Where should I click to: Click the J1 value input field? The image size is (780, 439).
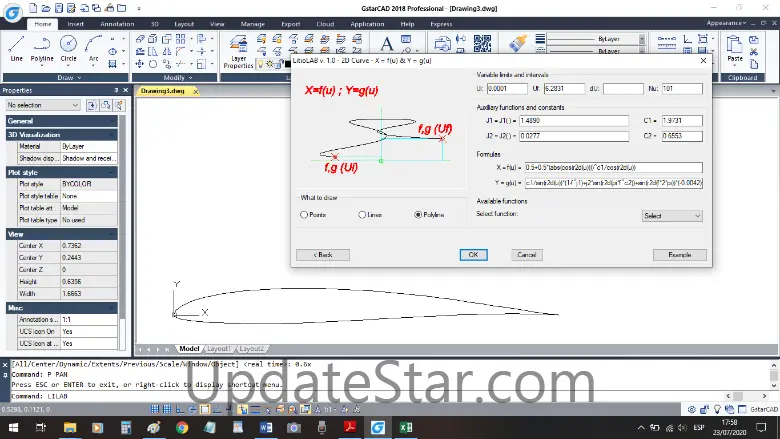pyautogui.click(x=574, y=120)
